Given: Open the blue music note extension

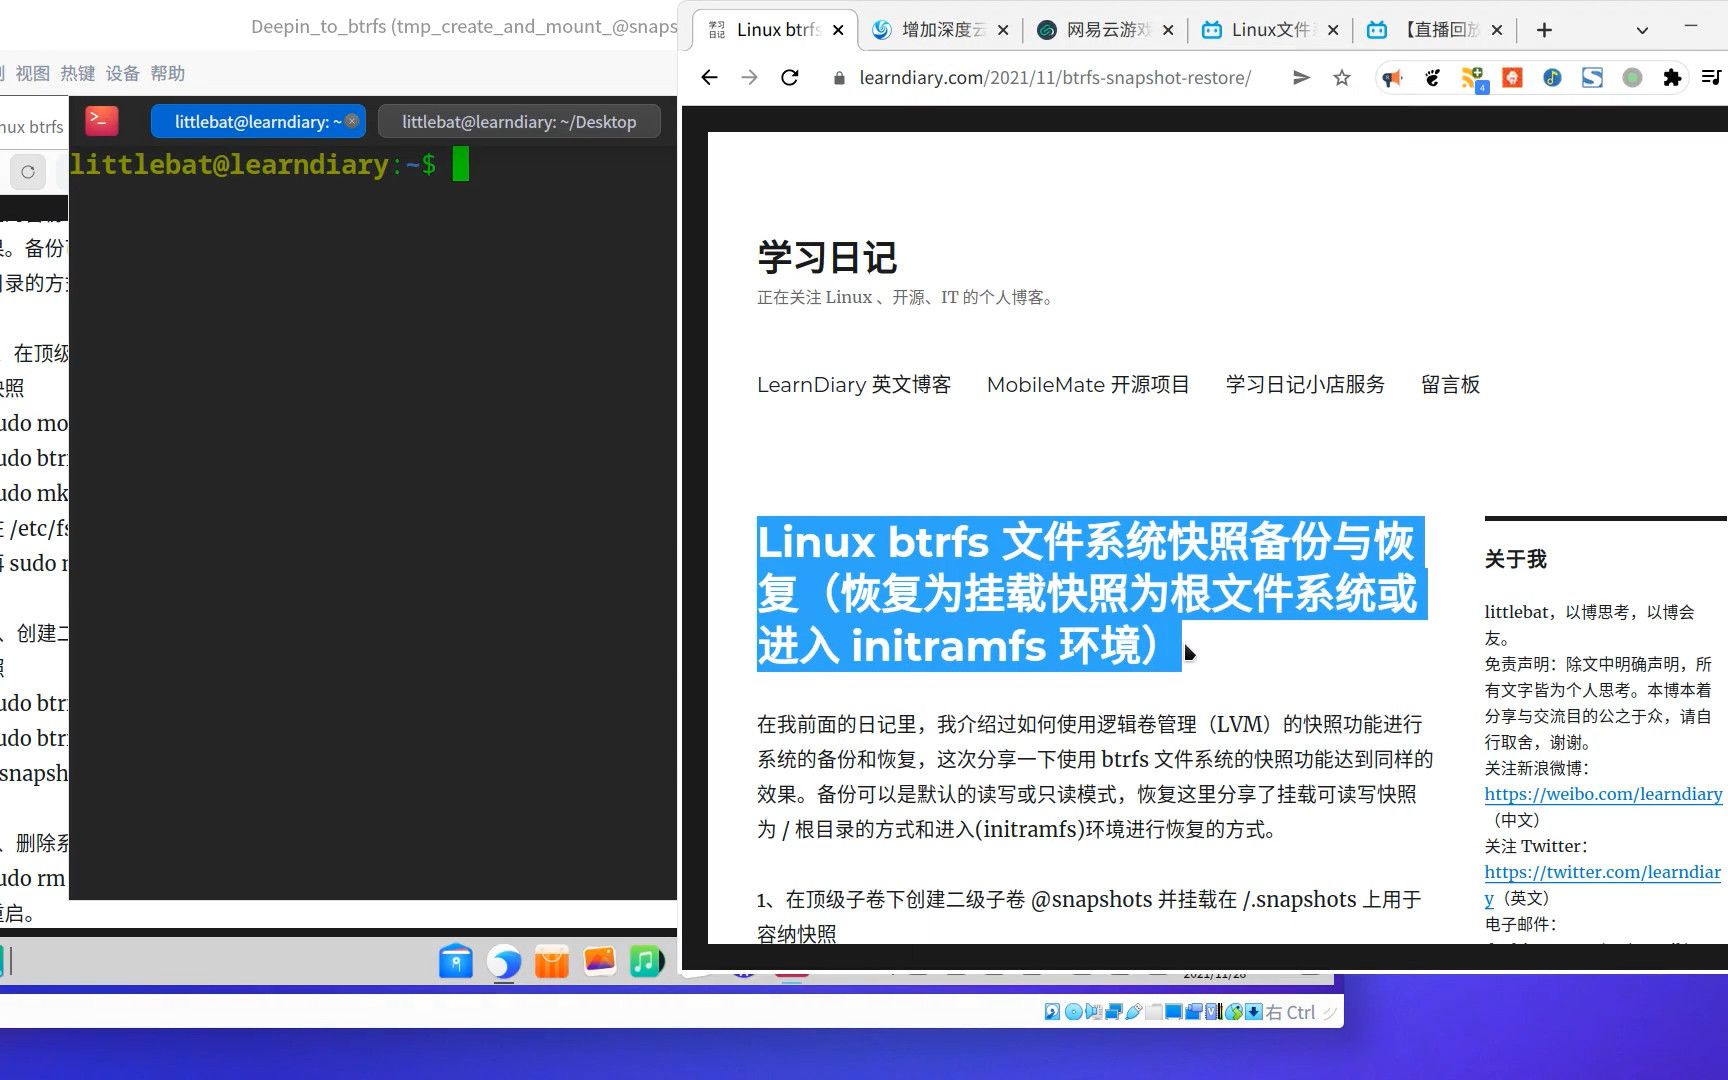Looking at the screenshot, I should [x=1552, y=77].
